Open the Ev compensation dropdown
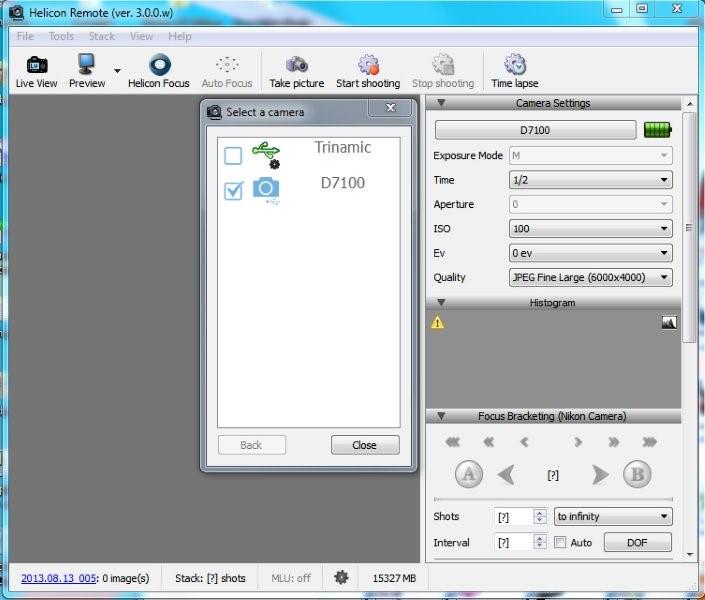The height and width of the screenshot is (600, 705). click(590, 253)
